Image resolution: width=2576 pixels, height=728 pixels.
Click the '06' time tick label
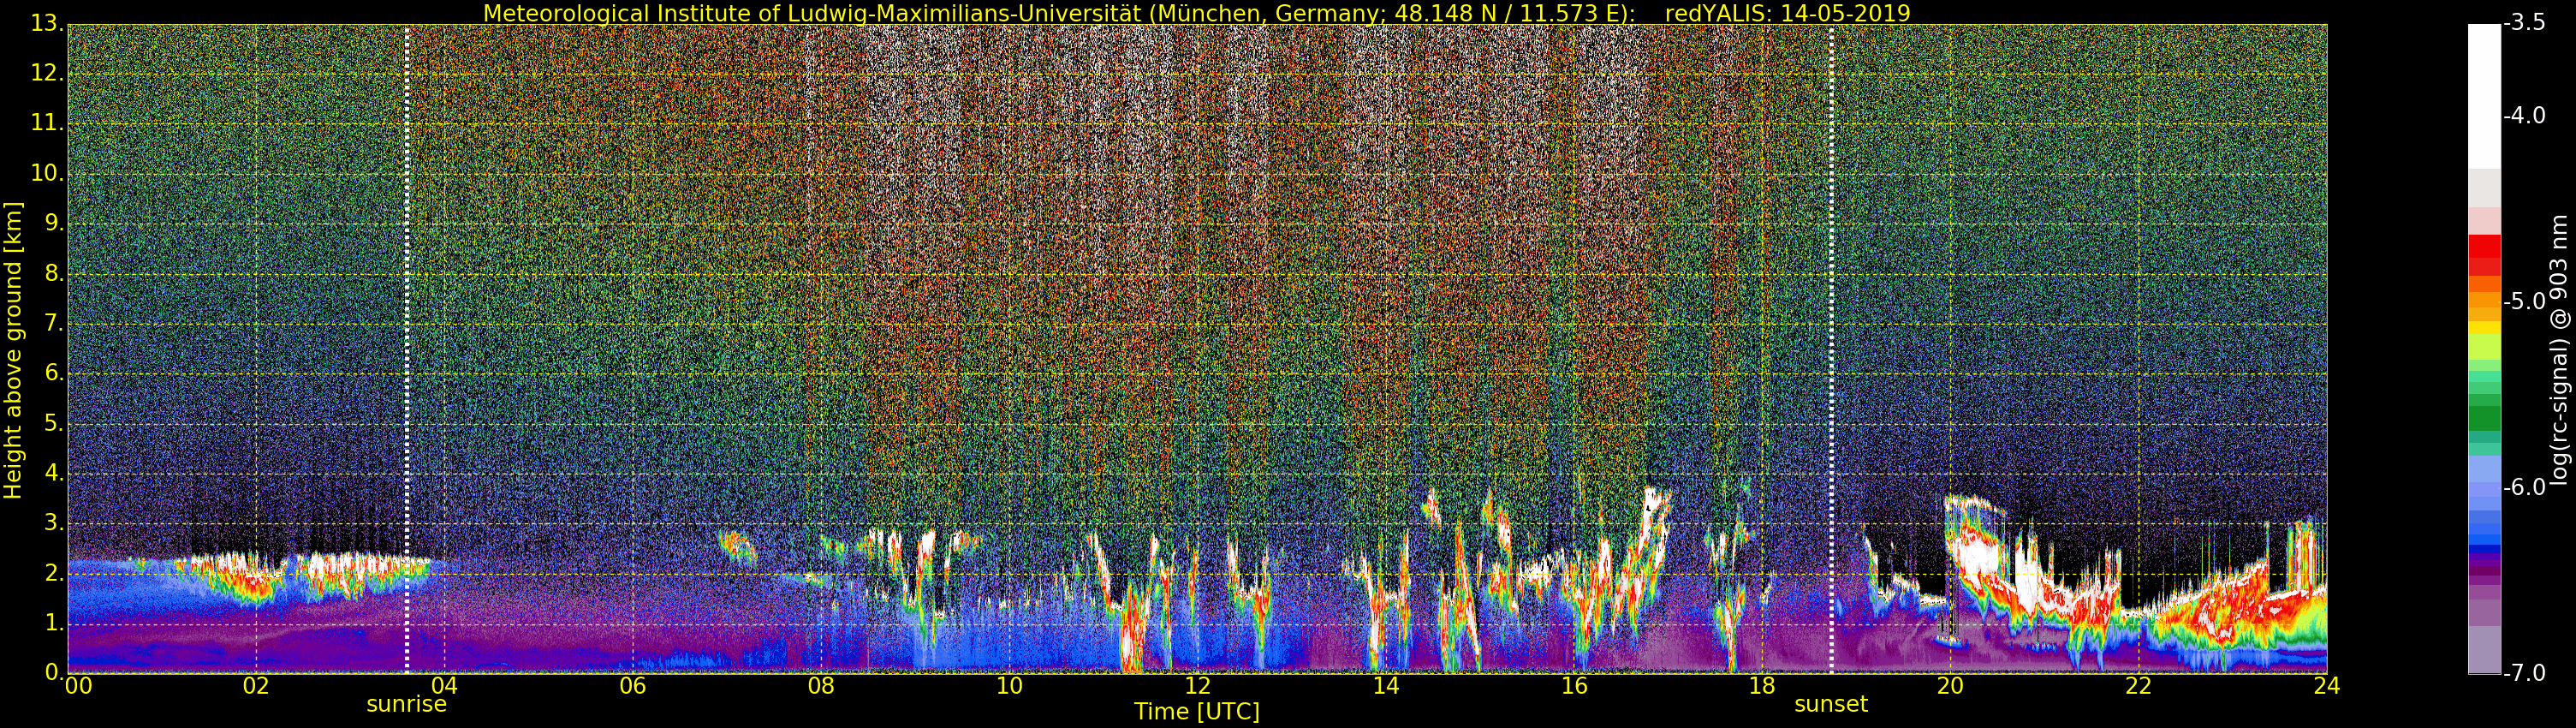(632, 685)
